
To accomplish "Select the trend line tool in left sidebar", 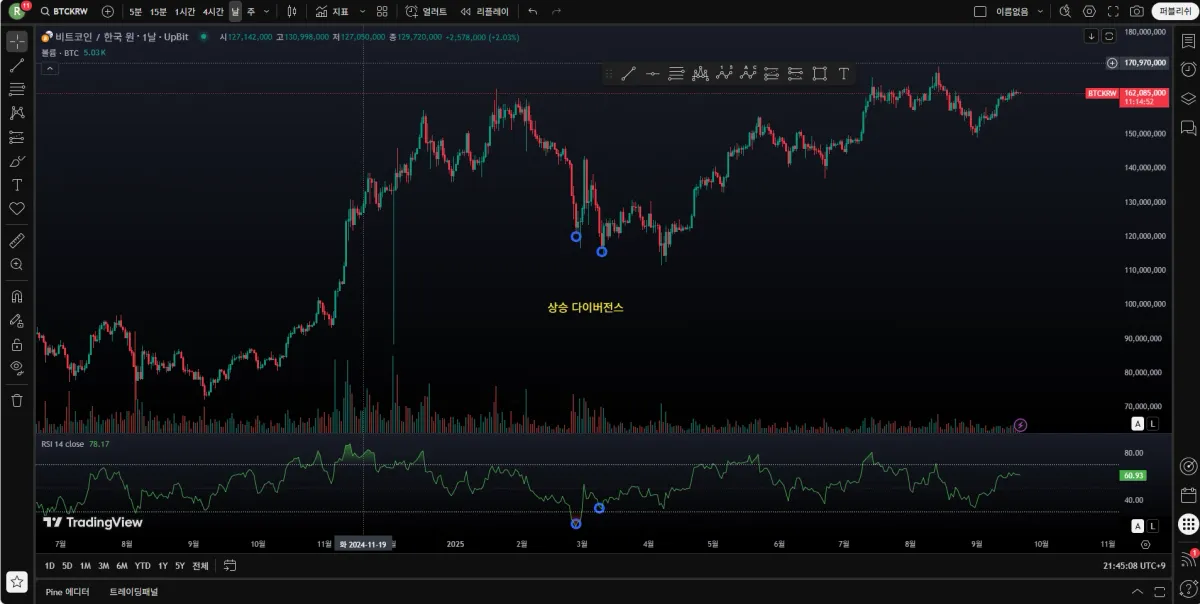I will tap(17, 65).
